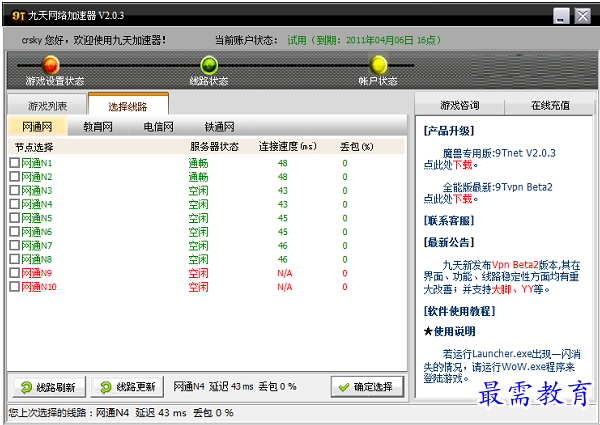Click the green line status light
The image size is (600, 425).
pyautogui.click(x=209, y=65)
